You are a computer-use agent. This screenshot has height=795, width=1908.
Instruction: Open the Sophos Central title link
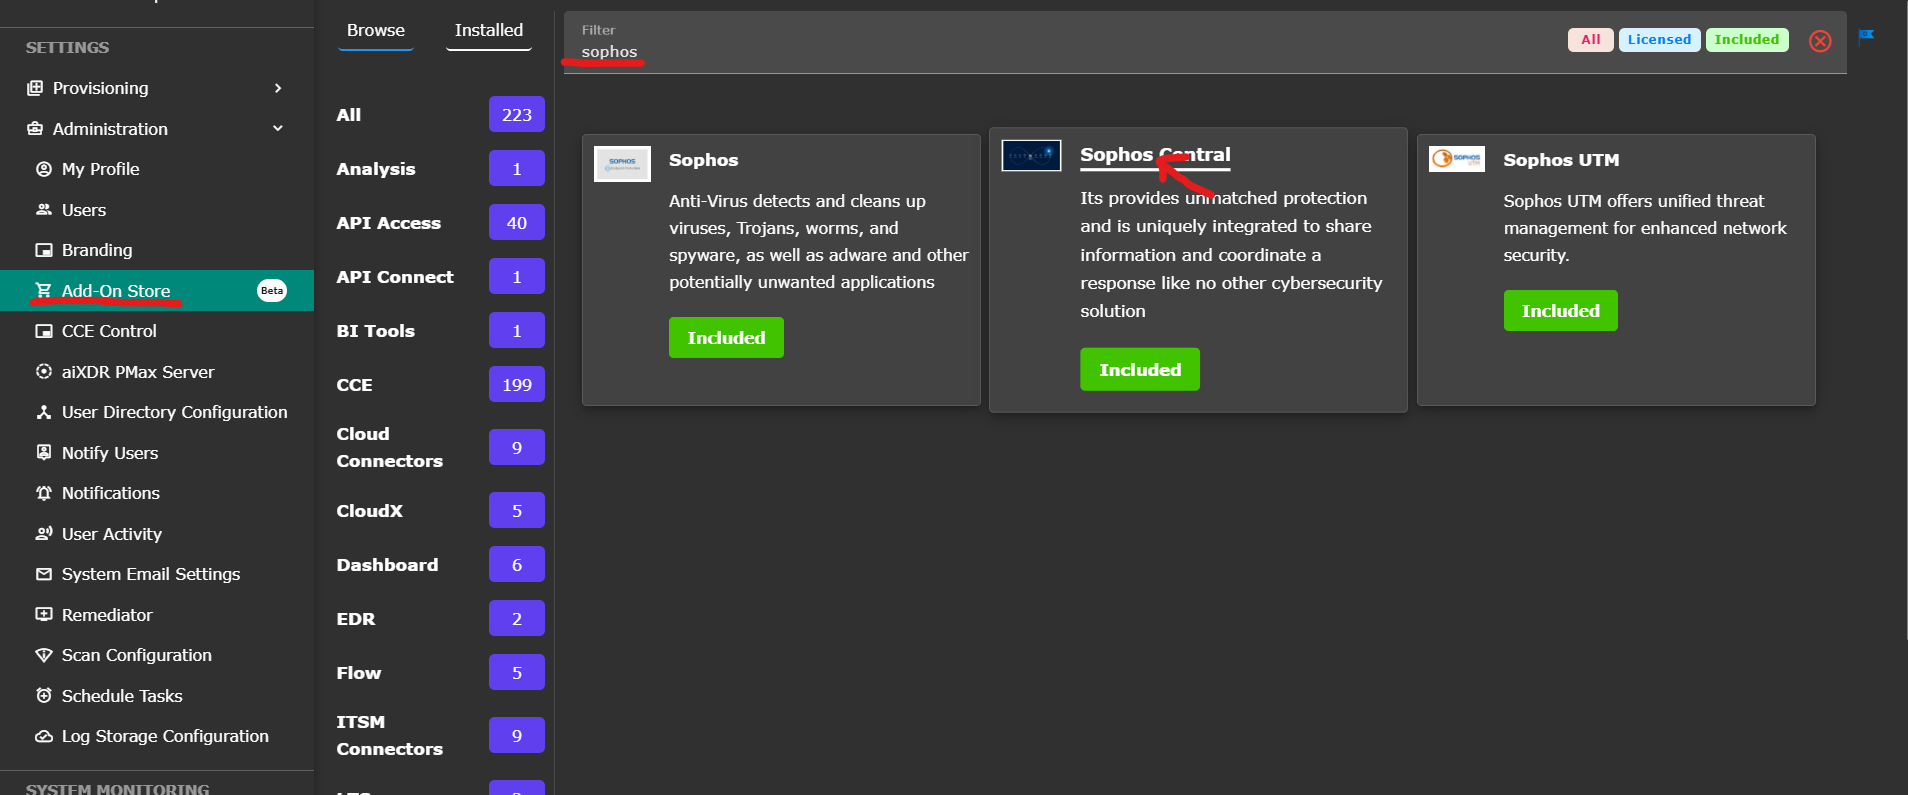coord(1155,155)
